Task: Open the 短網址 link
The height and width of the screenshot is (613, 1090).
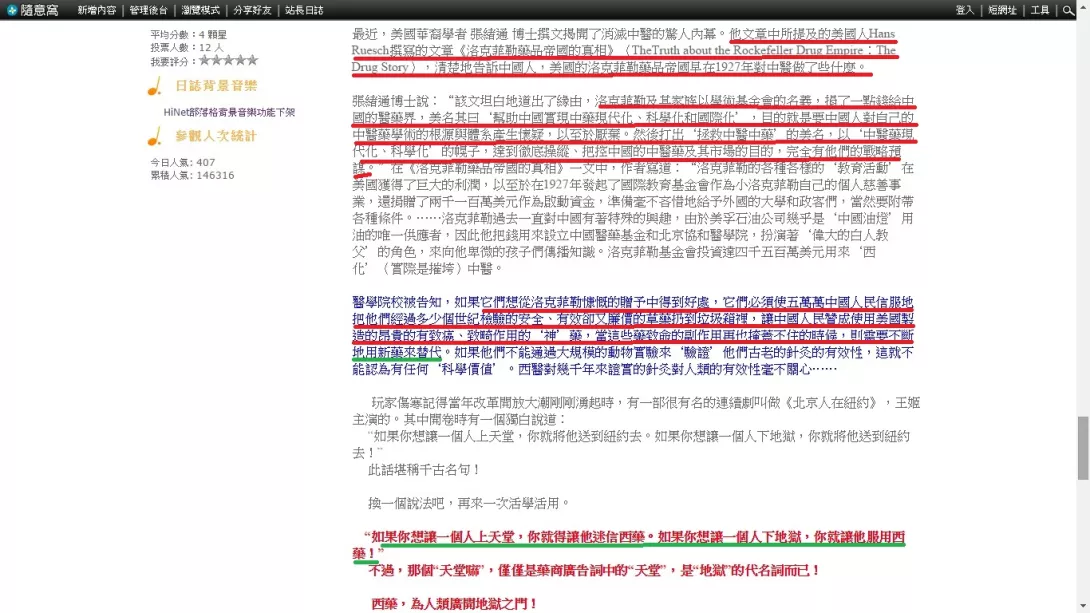Action: 1002,10
